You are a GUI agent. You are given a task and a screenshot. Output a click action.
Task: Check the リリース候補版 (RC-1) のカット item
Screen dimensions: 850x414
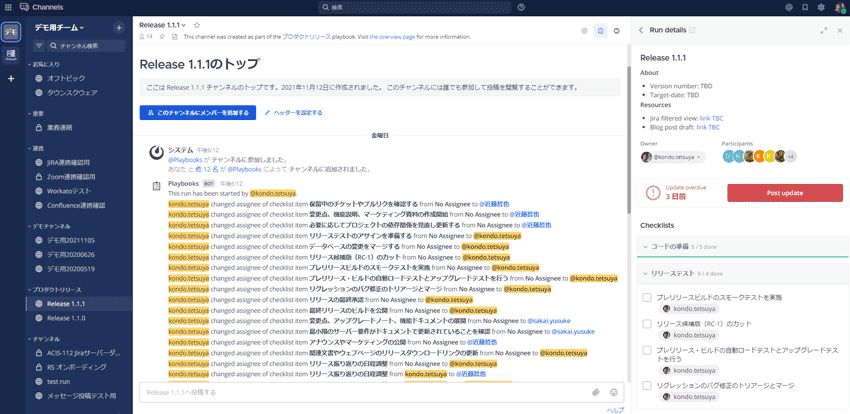pyautogui.click(x=647, y=324)
